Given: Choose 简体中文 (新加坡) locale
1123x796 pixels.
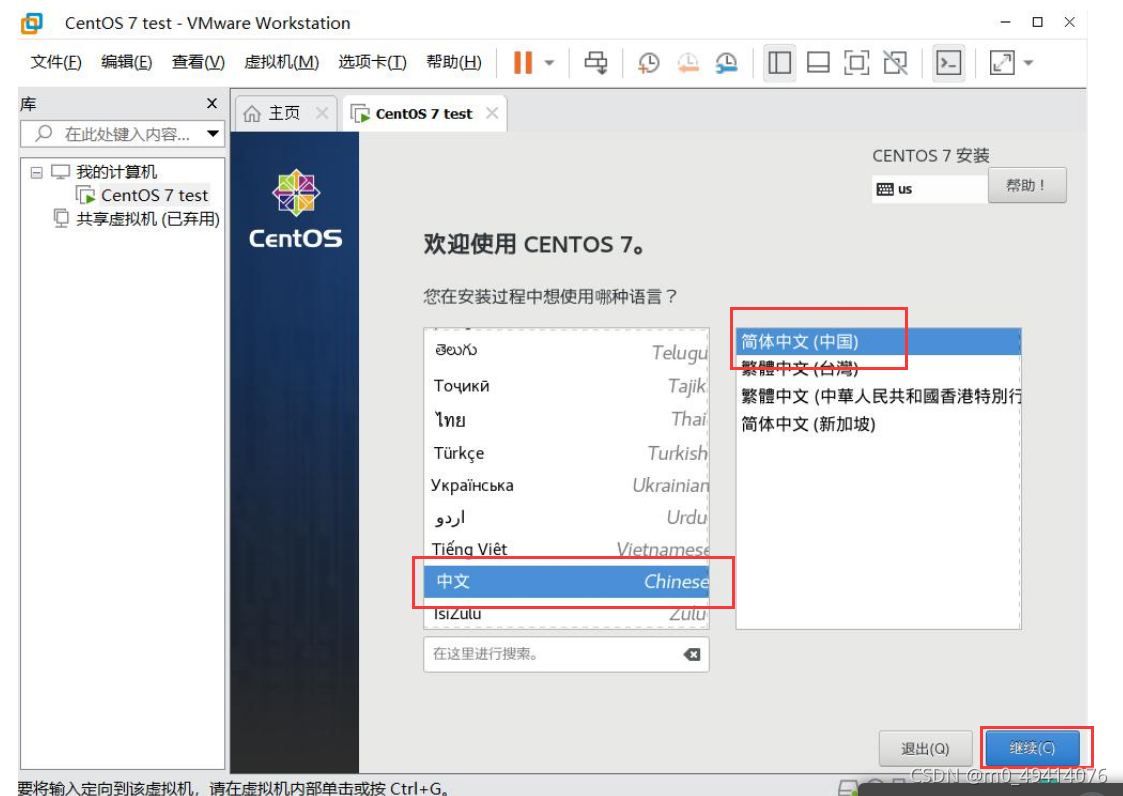Looking at the screenshot, I should pyautogui.click(x=879, y=424).
